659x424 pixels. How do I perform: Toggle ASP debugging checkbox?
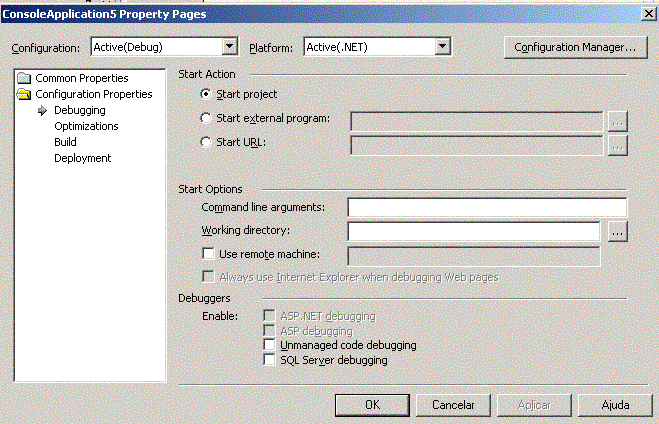[269, 330]
